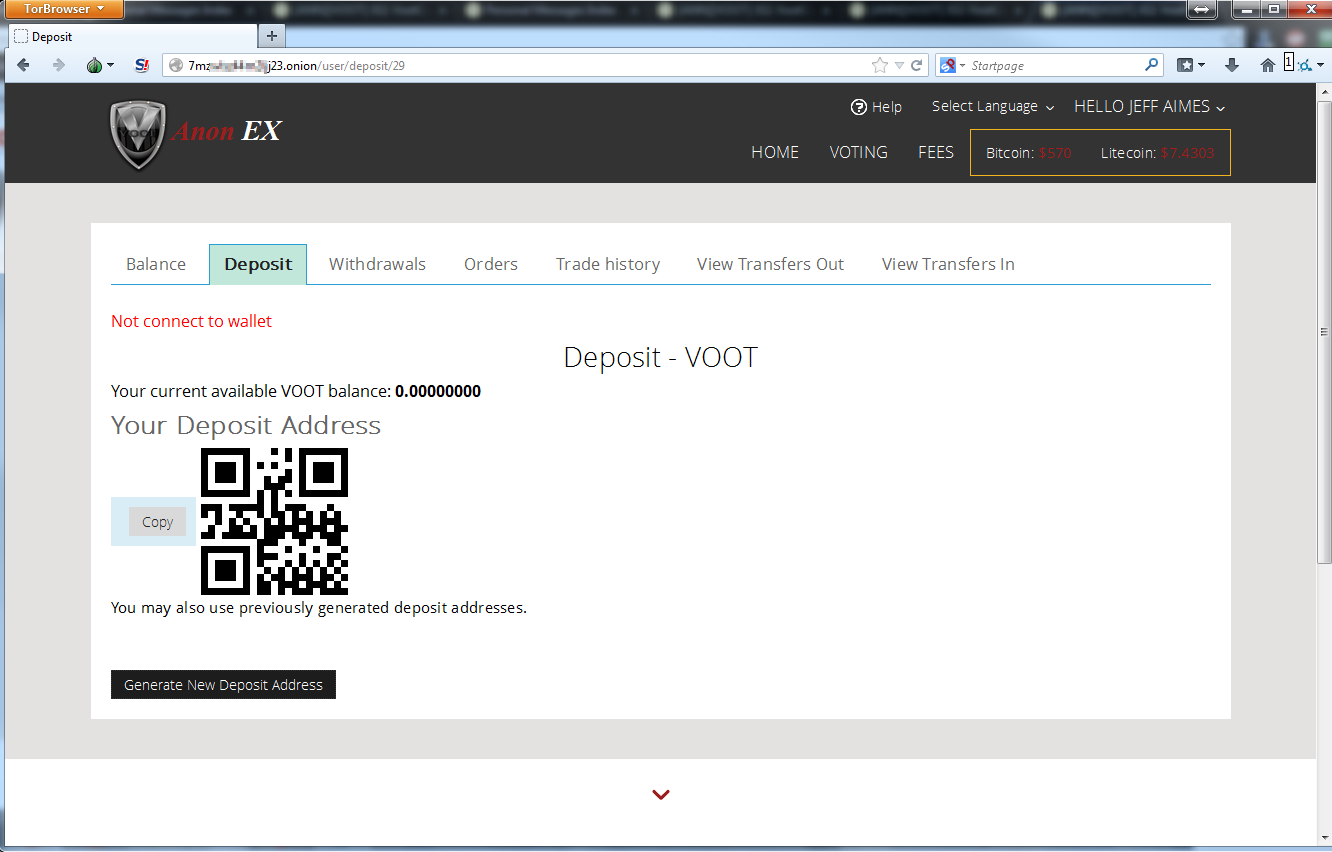Go back with the browser back arrow
The image size is (1332, 852).
pos(23,65)
